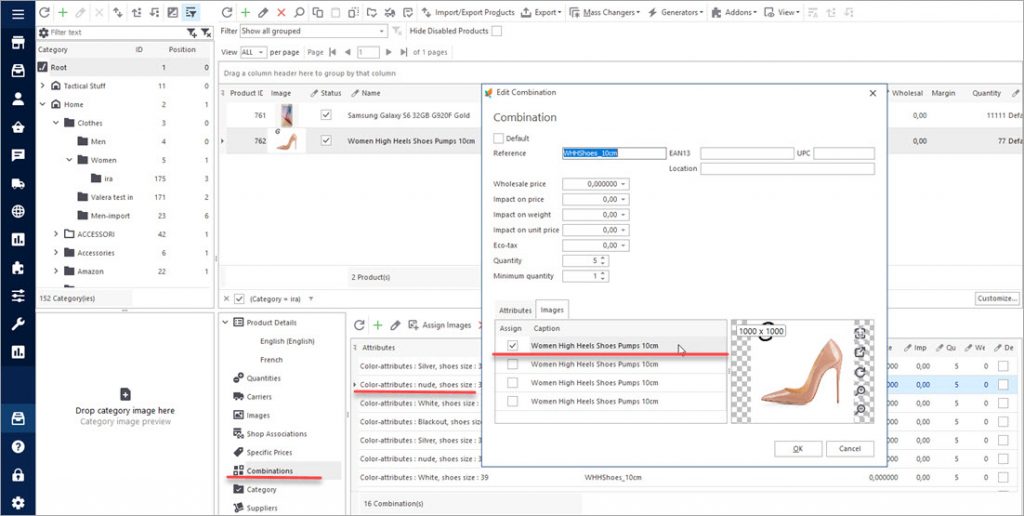
Task: Click the red delete product X icon
Action: (x=281, y=12)
